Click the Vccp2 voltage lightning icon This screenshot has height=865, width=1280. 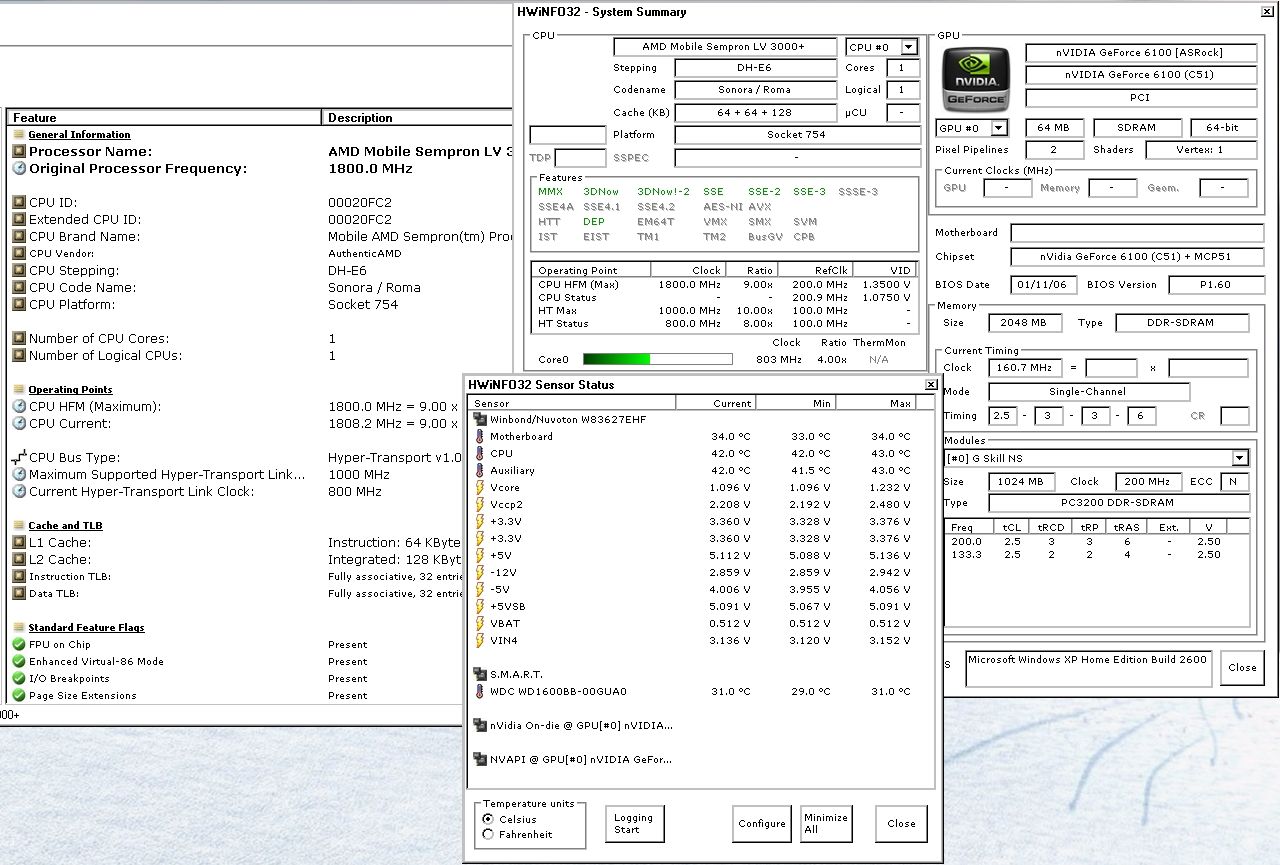point(480,505)
